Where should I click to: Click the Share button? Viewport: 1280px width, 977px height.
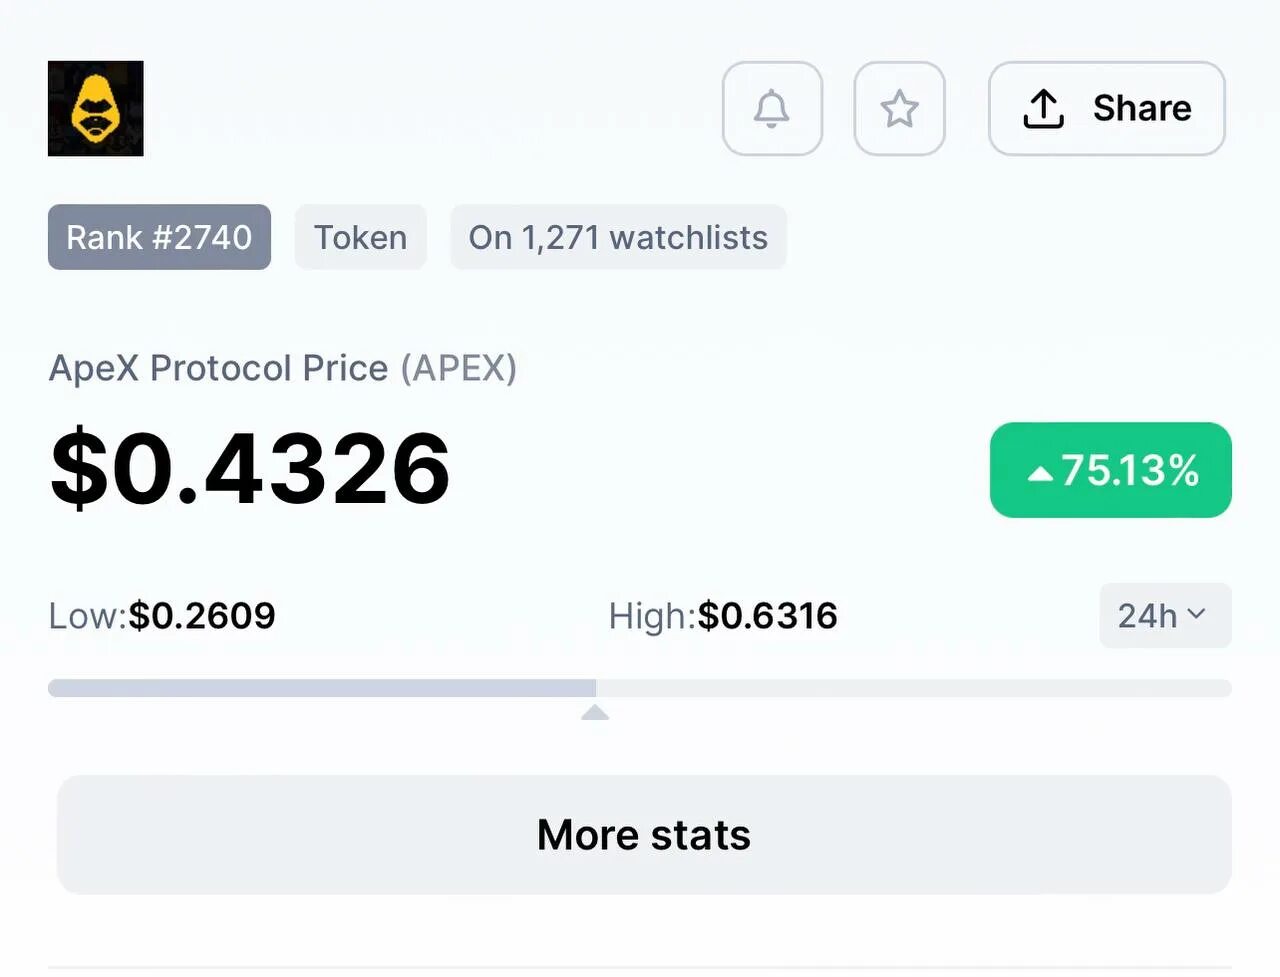[x=1107, y=108]
